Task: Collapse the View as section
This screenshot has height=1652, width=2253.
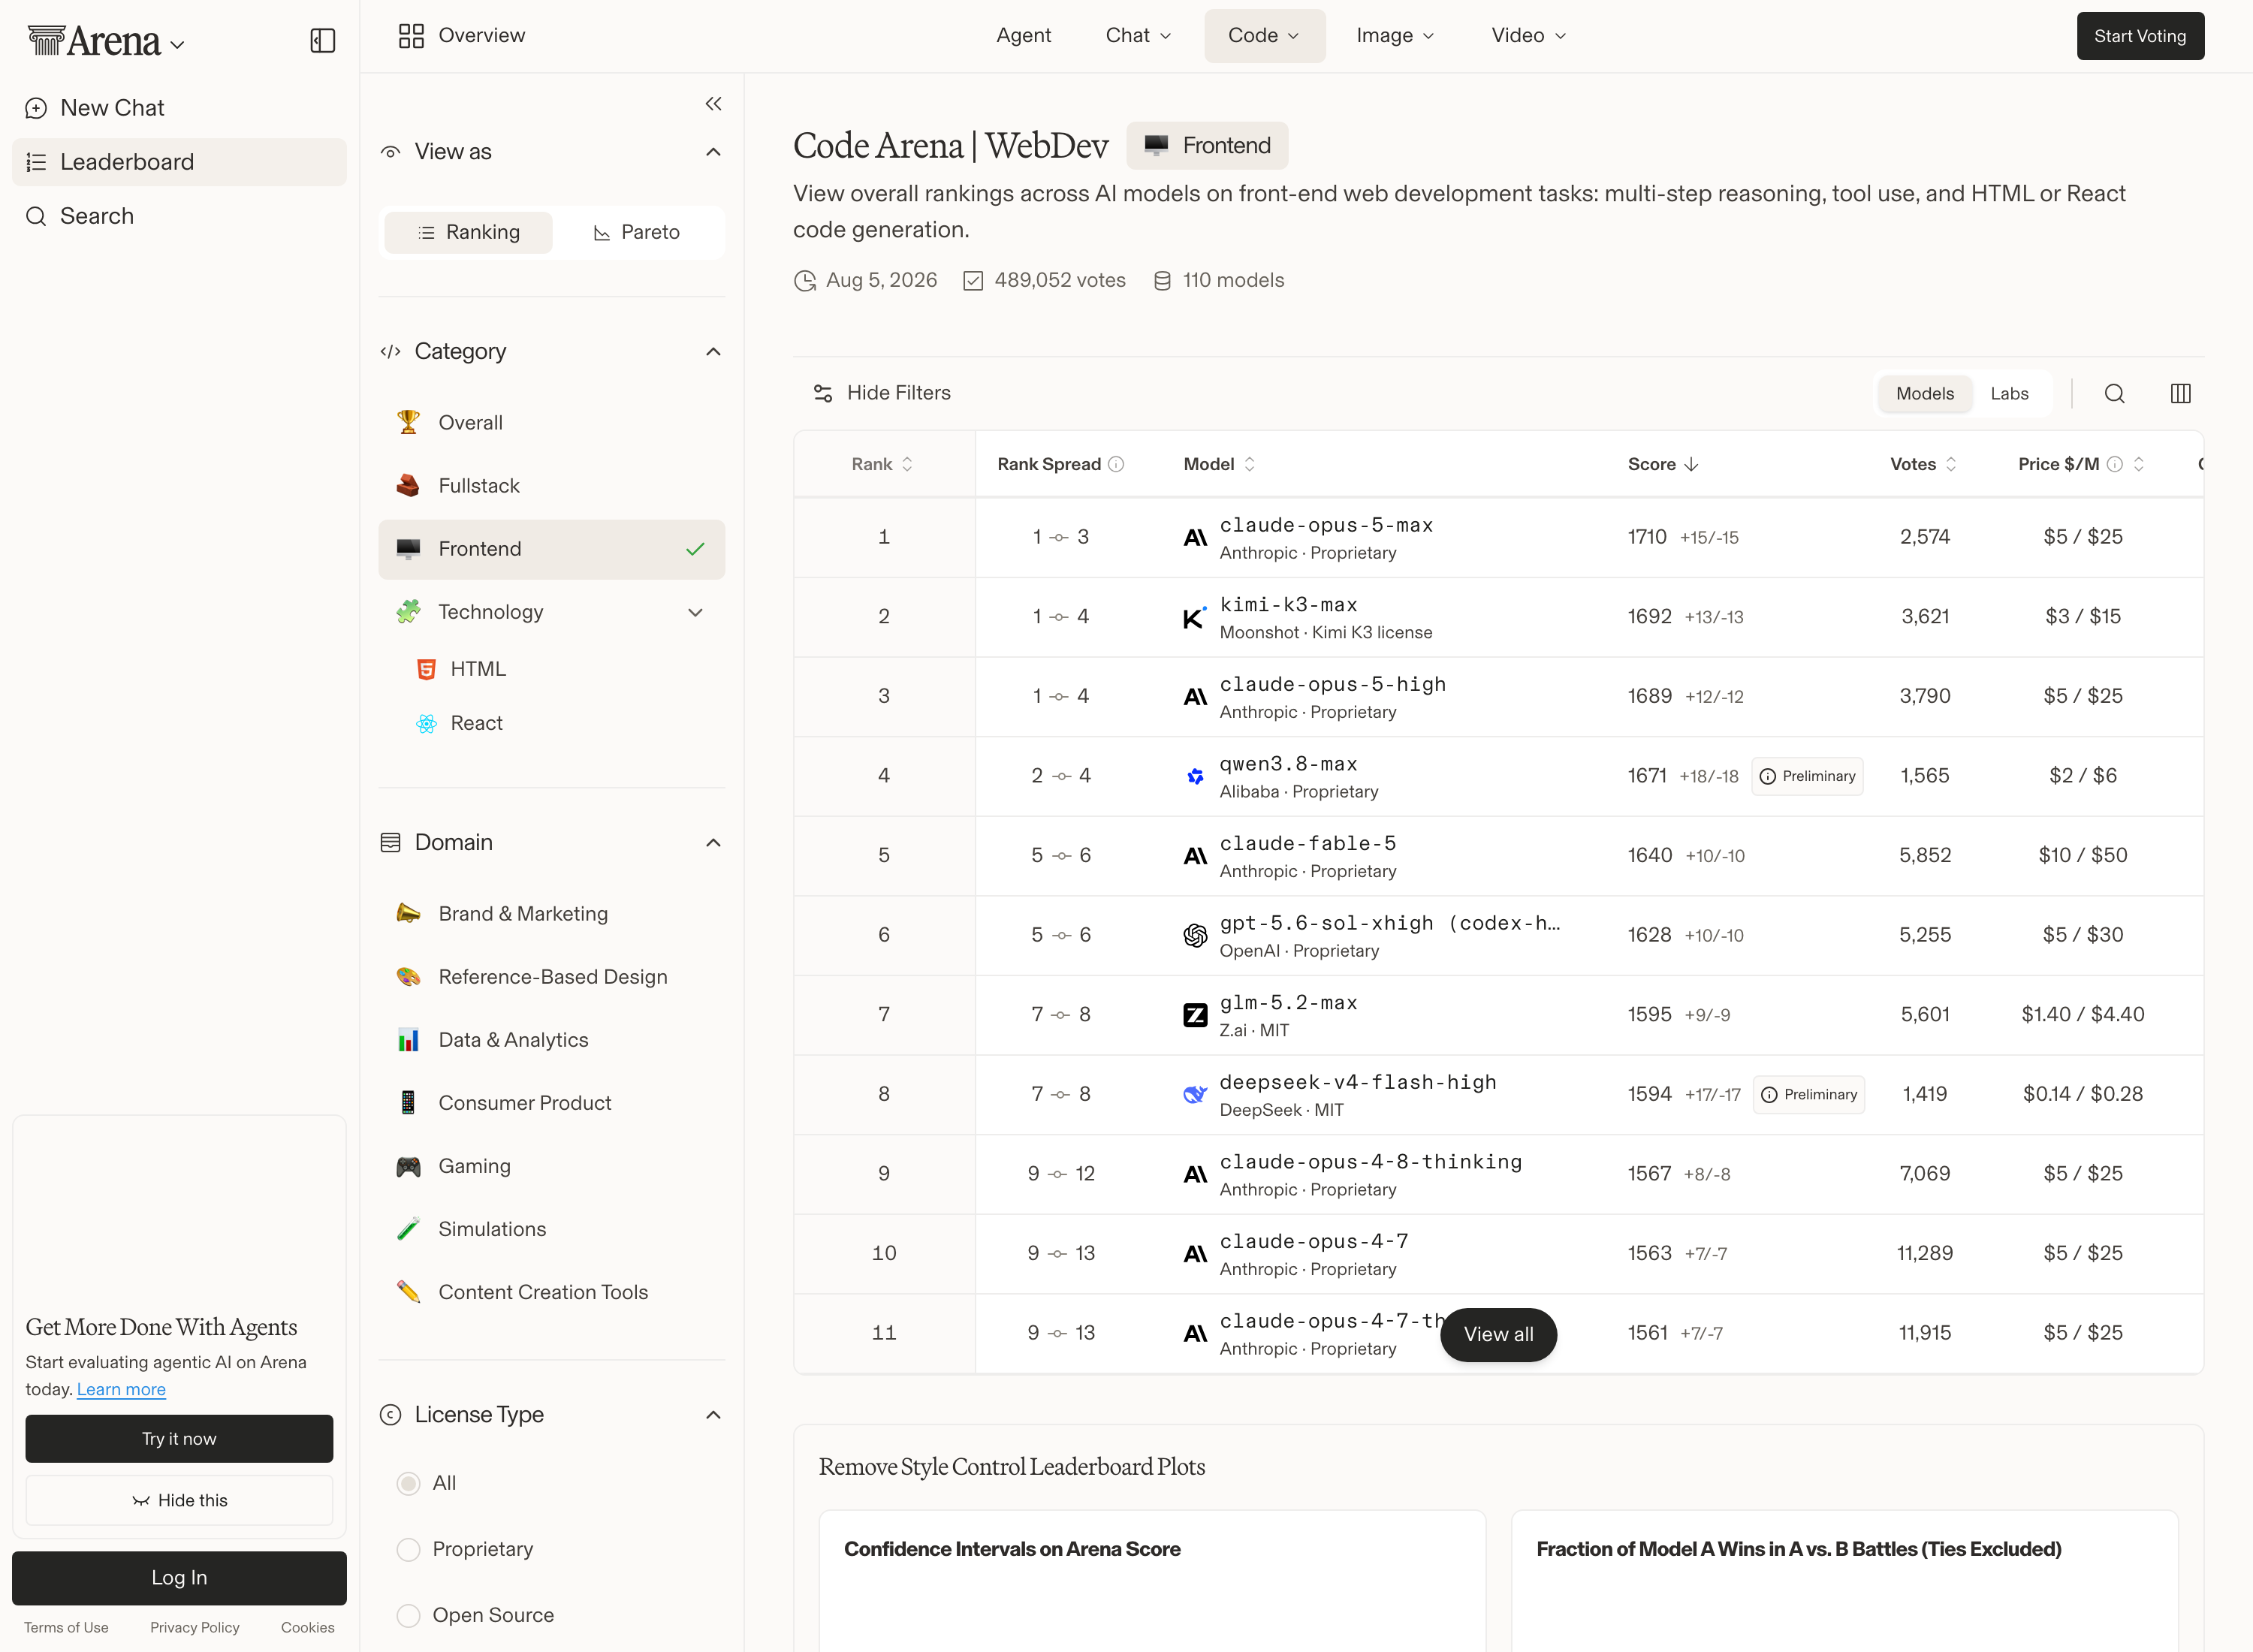Action: pyautogui.click(x=713, y=152)
